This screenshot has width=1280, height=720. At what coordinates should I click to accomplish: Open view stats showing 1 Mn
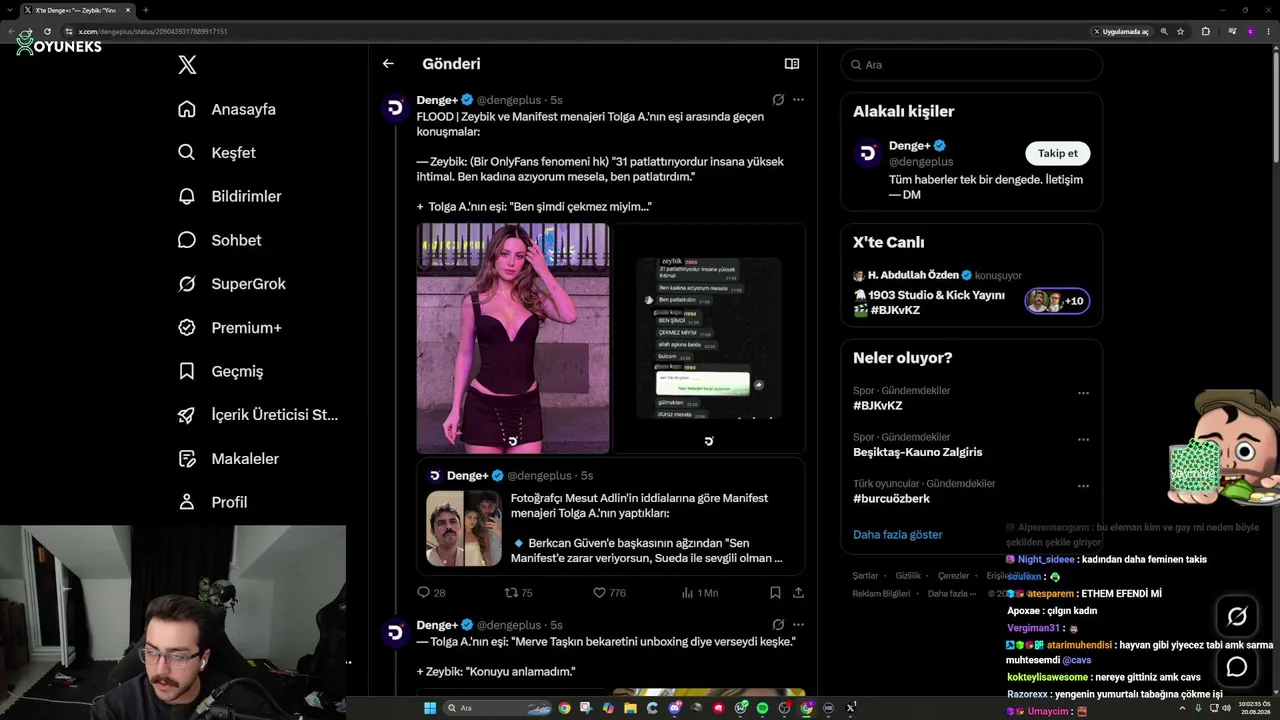tap(700, 593)
